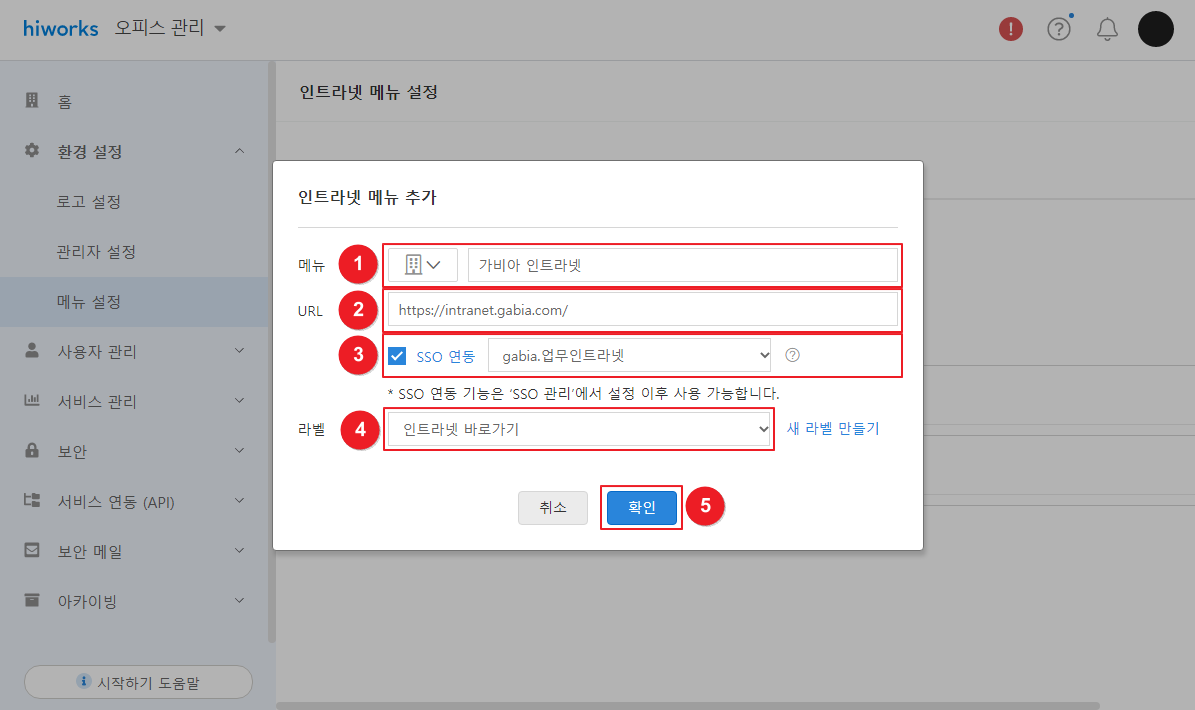Click the 서비스 연동 (API) icon
Image resolution: width=1195 pixels, height=710 pixels.
click(x=32, y=501)
